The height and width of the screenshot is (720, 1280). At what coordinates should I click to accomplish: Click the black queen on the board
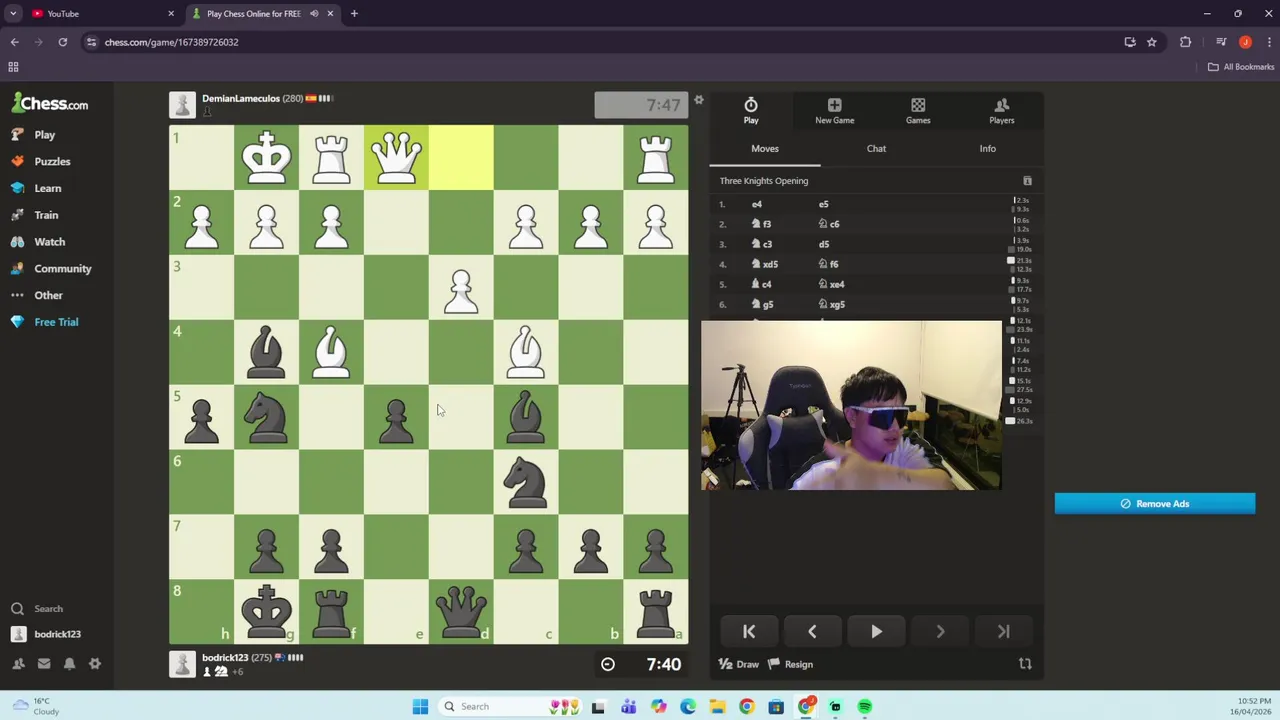(461, 612)
